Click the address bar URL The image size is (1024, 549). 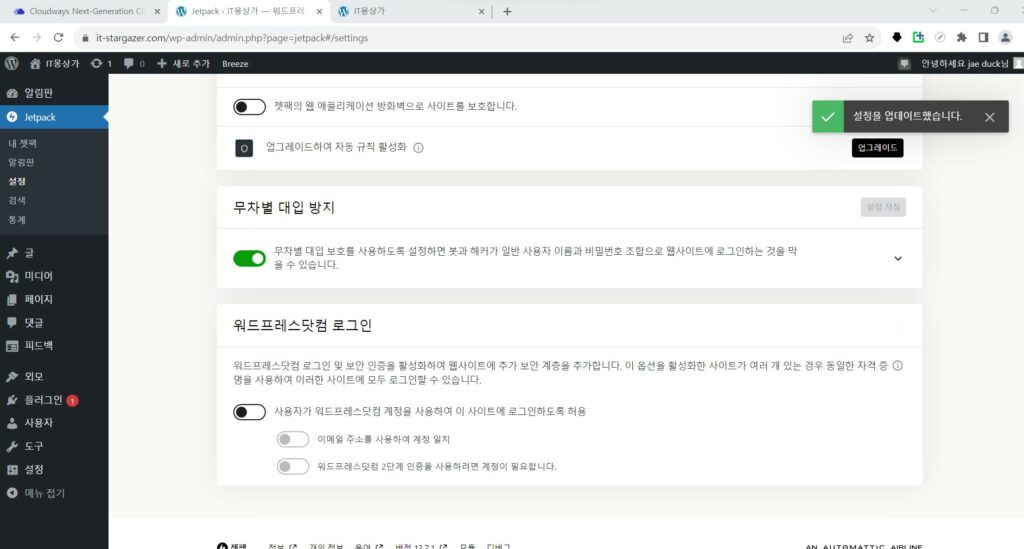point(232,38)
